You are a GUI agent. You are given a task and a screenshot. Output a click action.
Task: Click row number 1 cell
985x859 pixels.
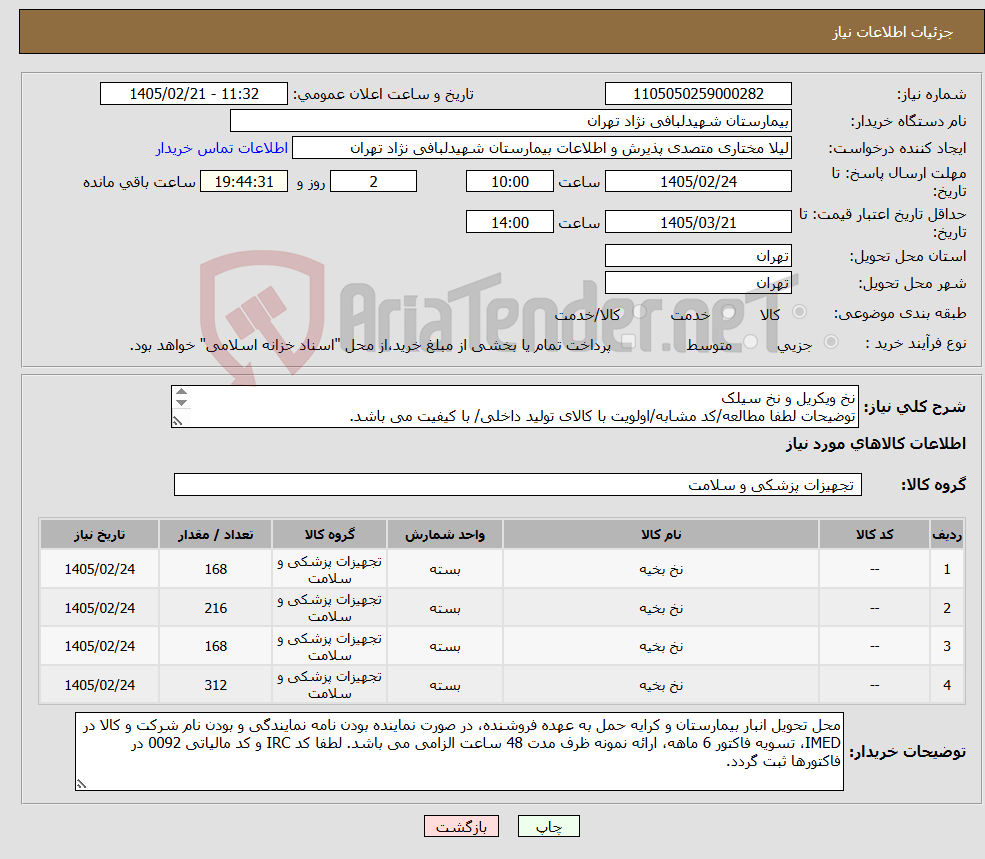947,569
